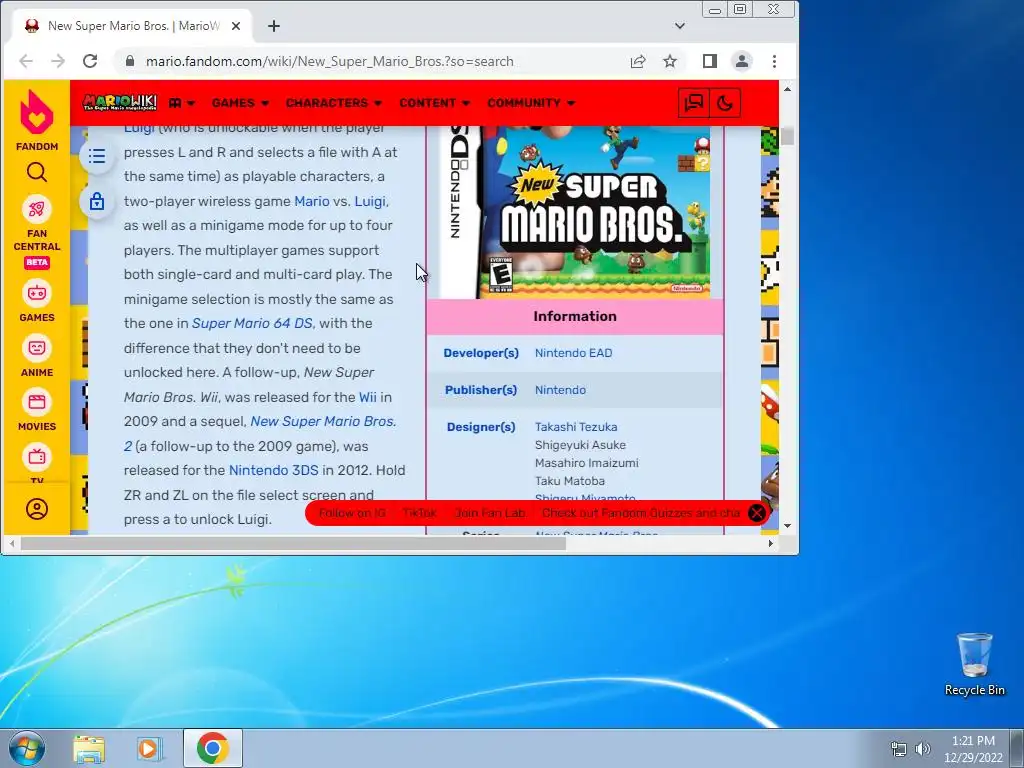Open the TV section icon in sidebar
1024x768 pixels.
[x=37, y=457]
